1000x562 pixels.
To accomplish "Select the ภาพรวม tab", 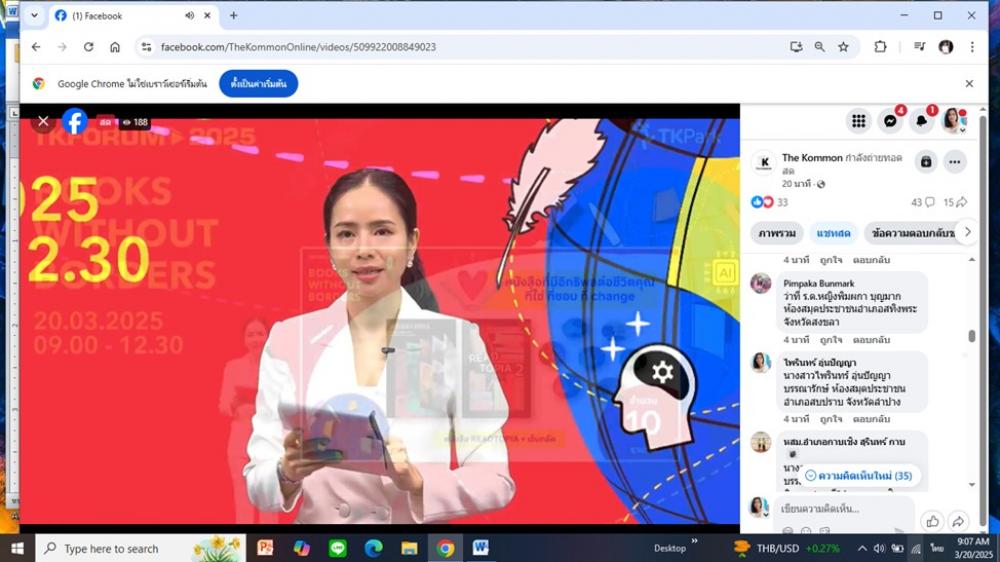I will 776,233.
